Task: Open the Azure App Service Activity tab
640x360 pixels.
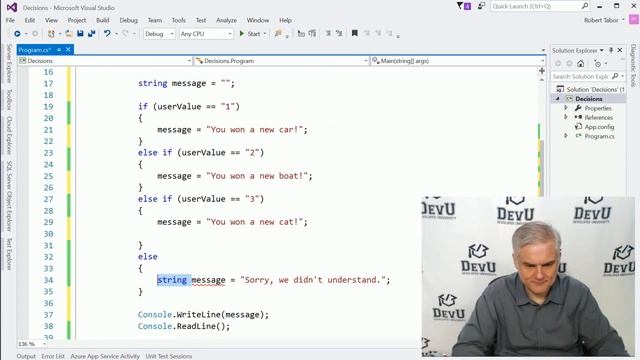Action: (105, 356)
